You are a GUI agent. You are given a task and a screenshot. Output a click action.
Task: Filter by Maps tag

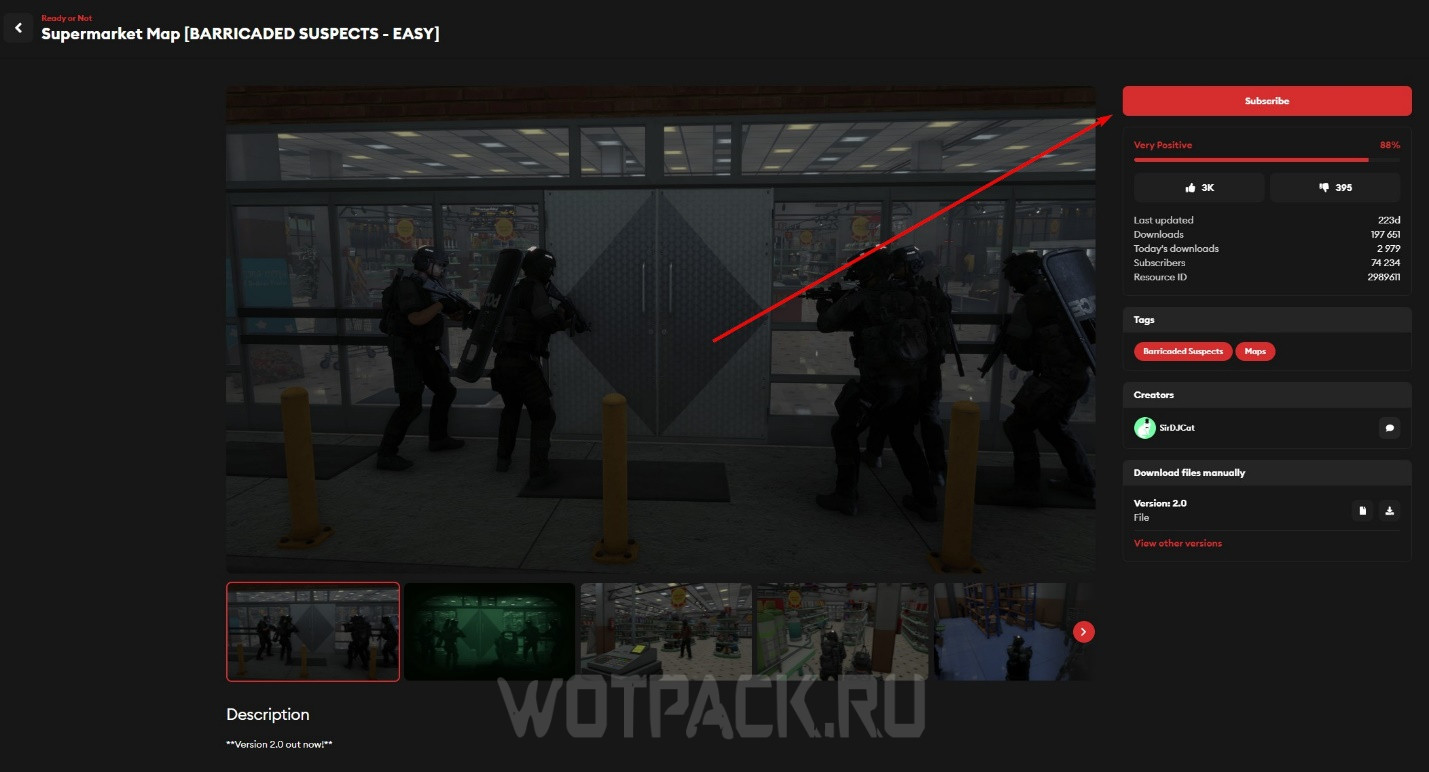coord(1255,351)
